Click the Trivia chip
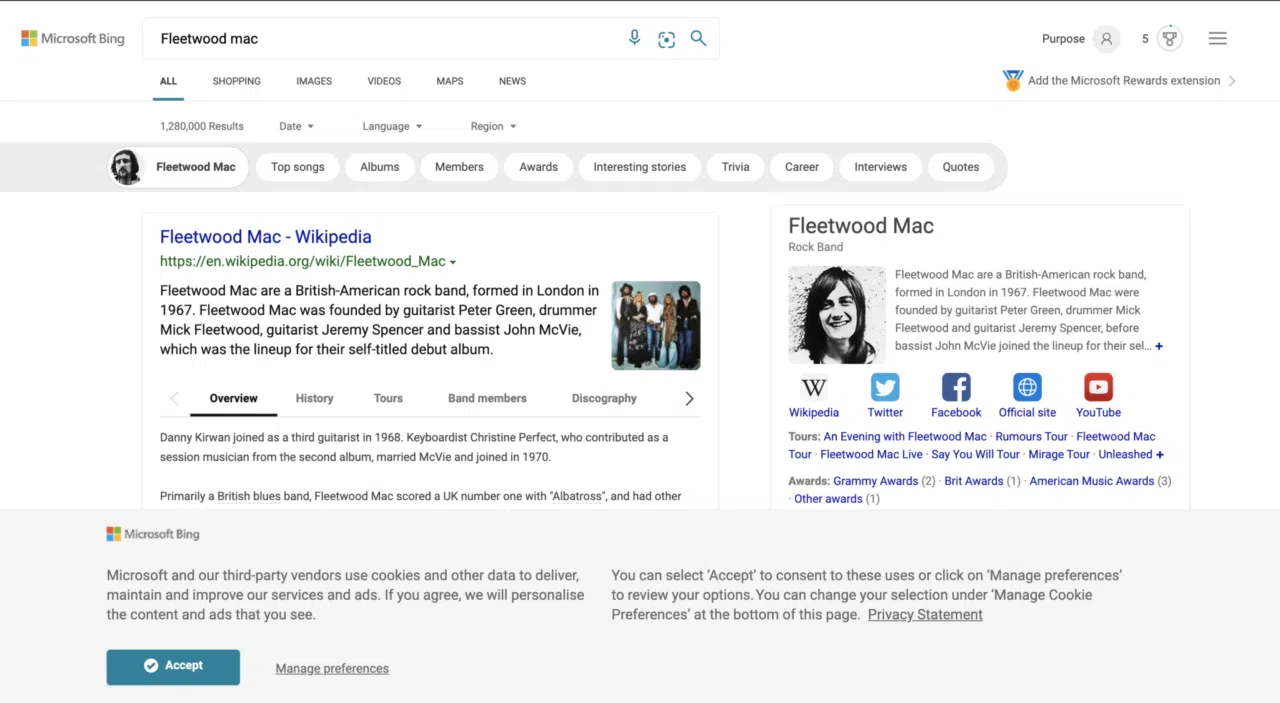The image size is (1280, 703). pos(735,167)
